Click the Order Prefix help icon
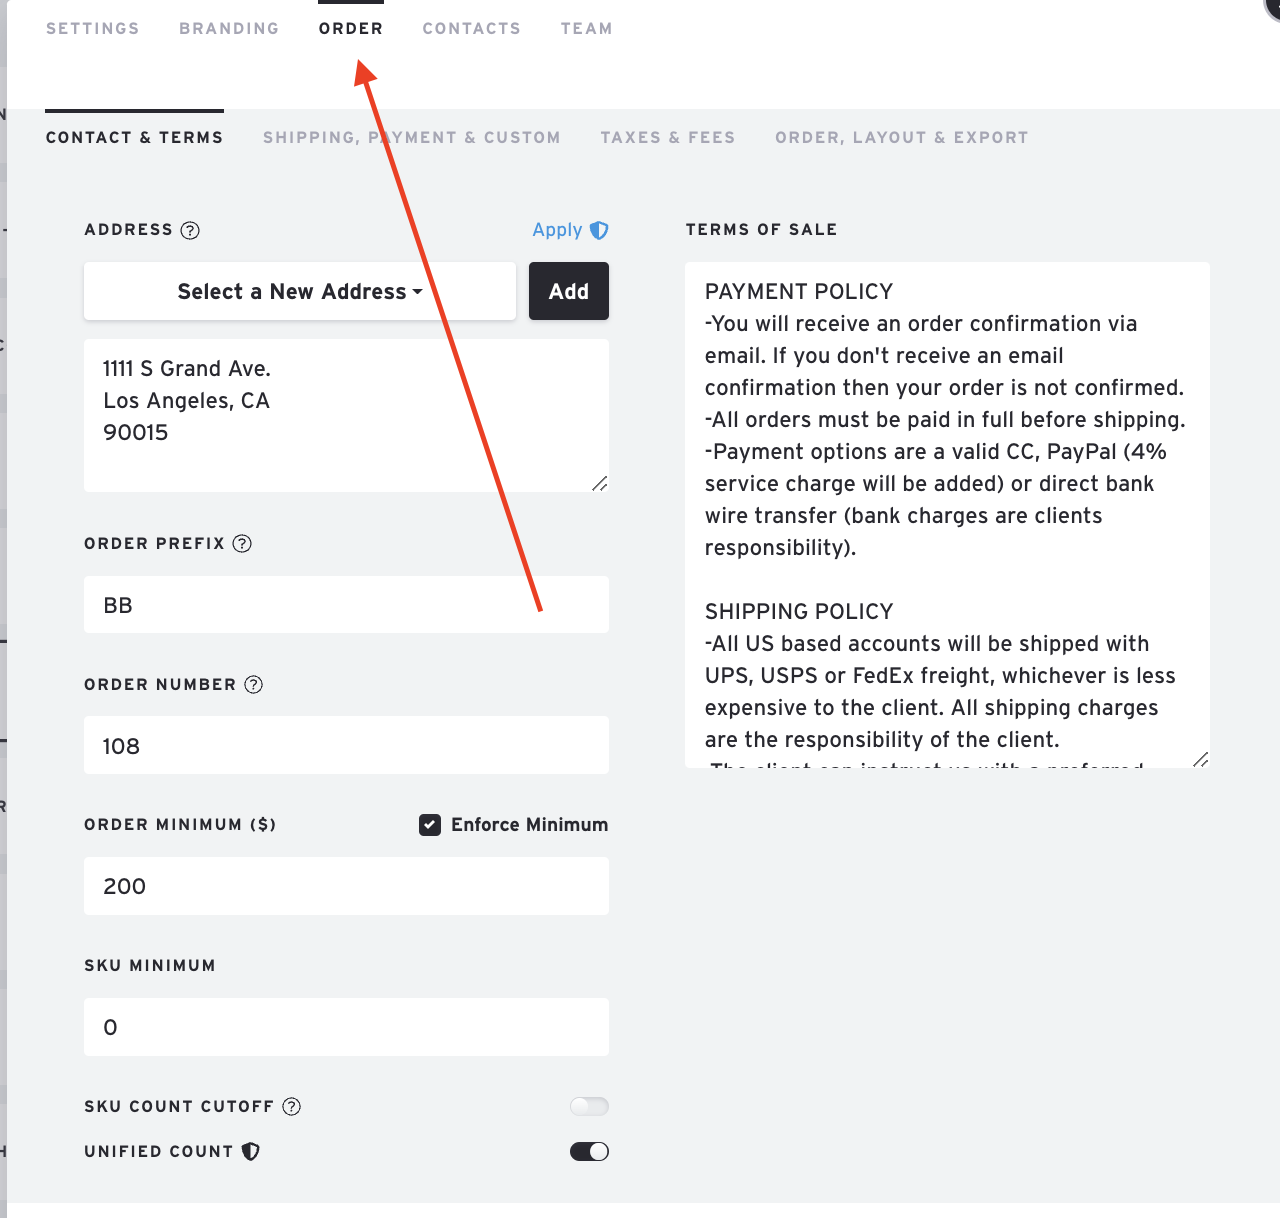This screenshot has height=1218, width=1280. [242, 543]
